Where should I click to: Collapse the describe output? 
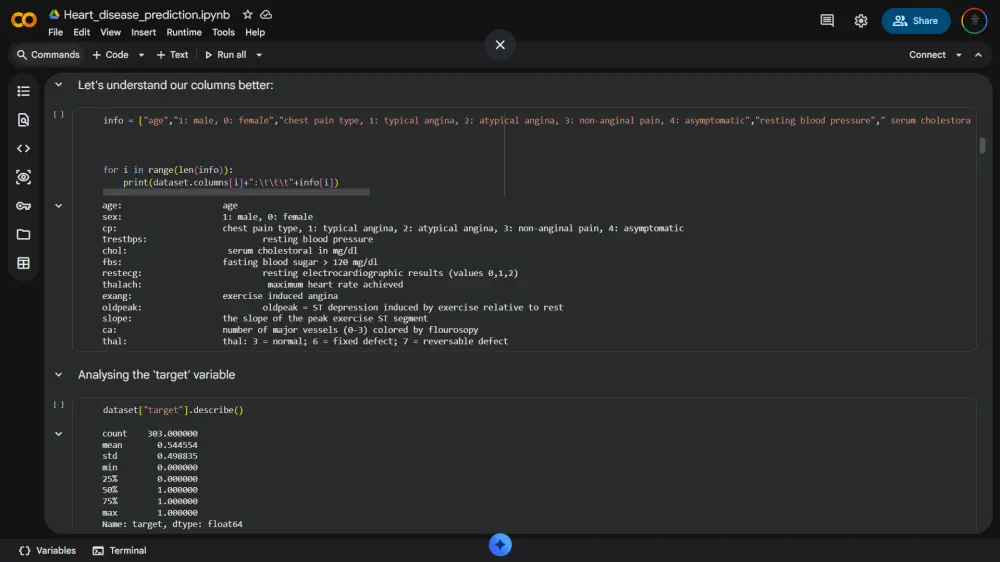click(59, 434)
